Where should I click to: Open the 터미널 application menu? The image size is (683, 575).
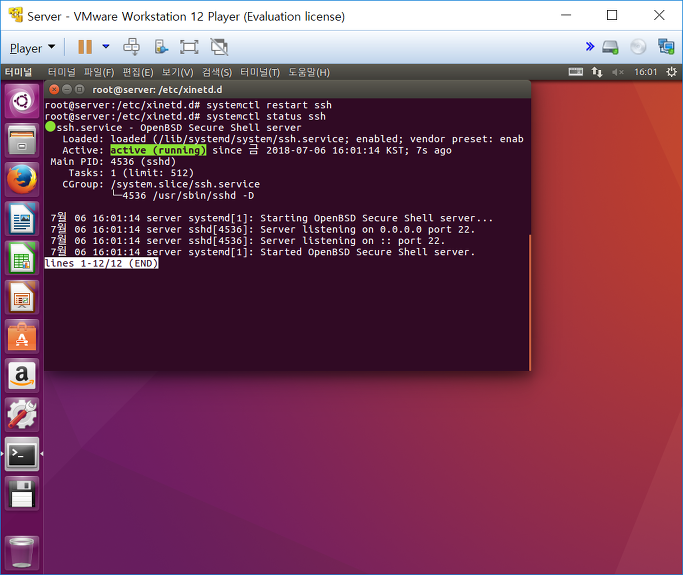(x=61, y=72)
